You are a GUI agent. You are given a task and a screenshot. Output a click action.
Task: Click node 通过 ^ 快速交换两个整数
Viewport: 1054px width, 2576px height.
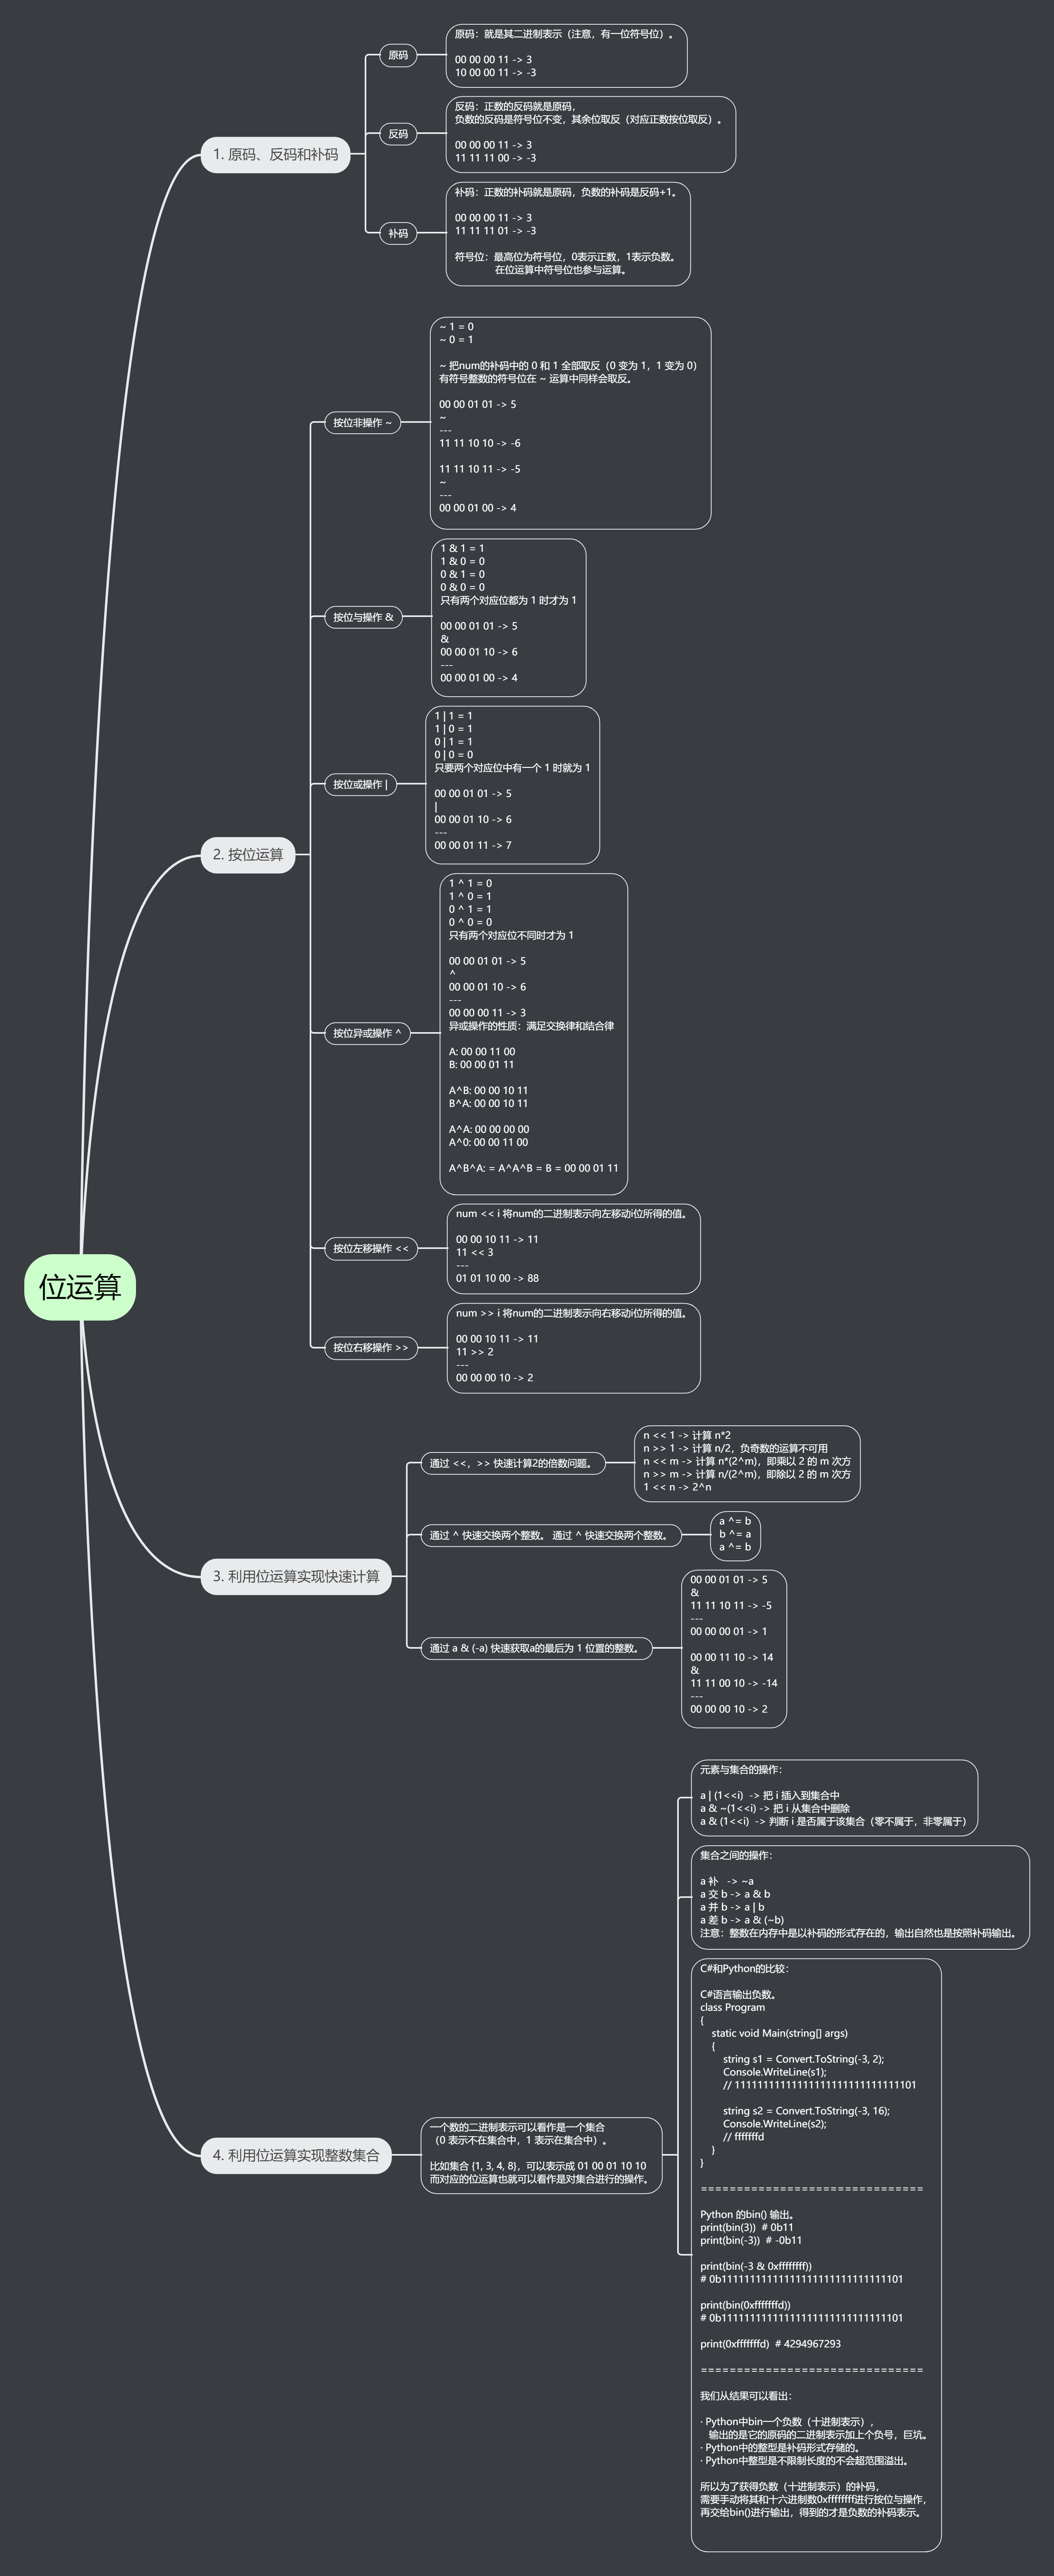click(x=551, y=1535)
